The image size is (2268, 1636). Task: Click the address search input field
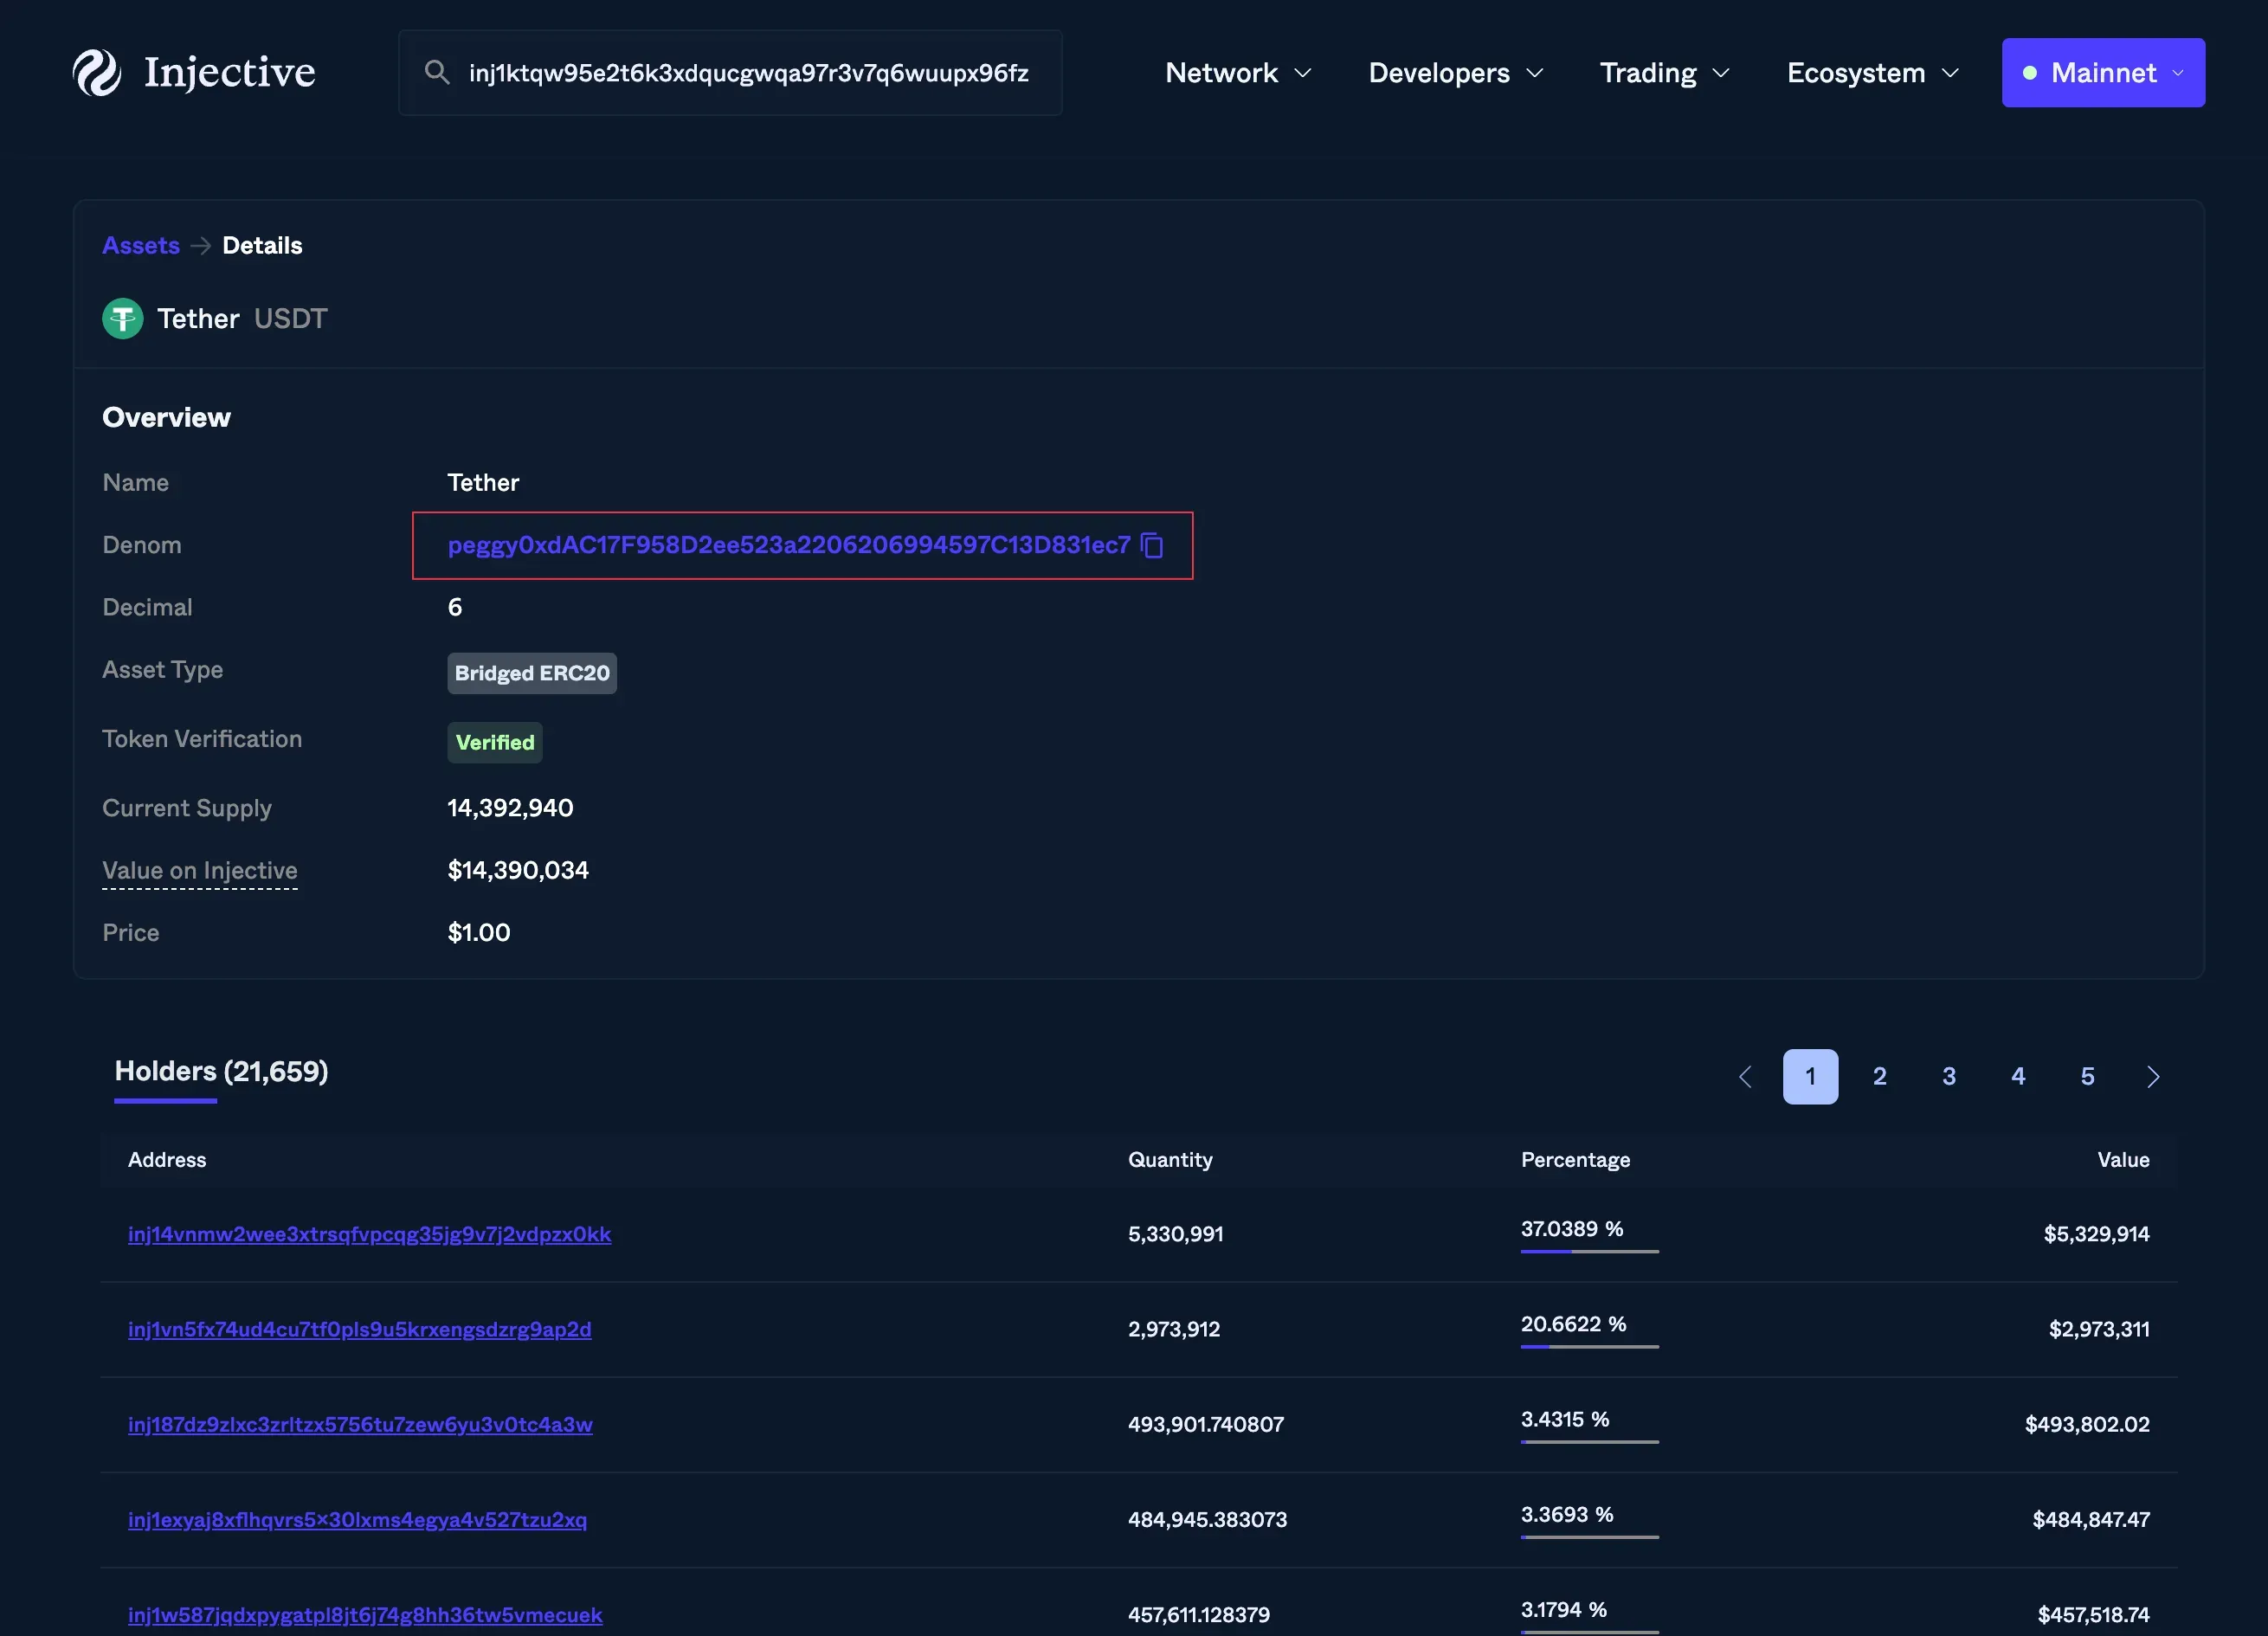pos(730,73)
